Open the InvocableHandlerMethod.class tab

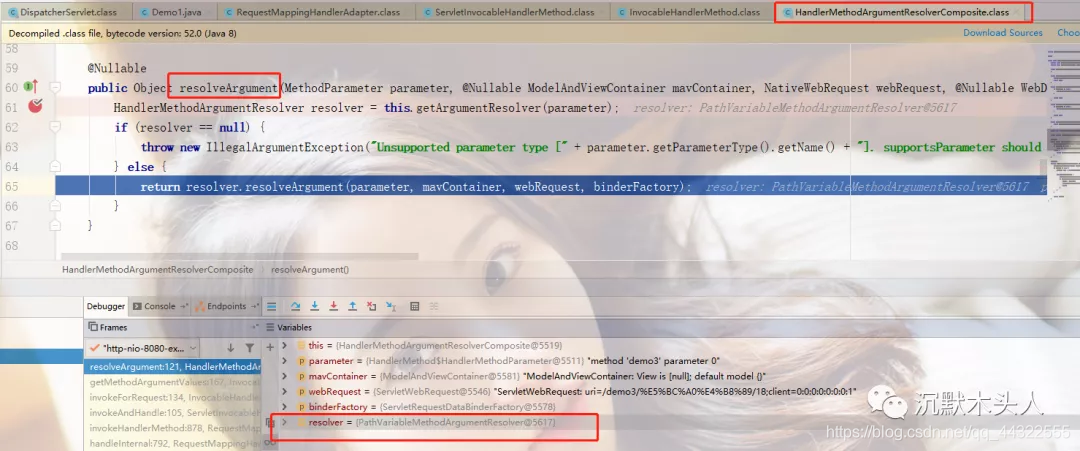click(692, 12)
